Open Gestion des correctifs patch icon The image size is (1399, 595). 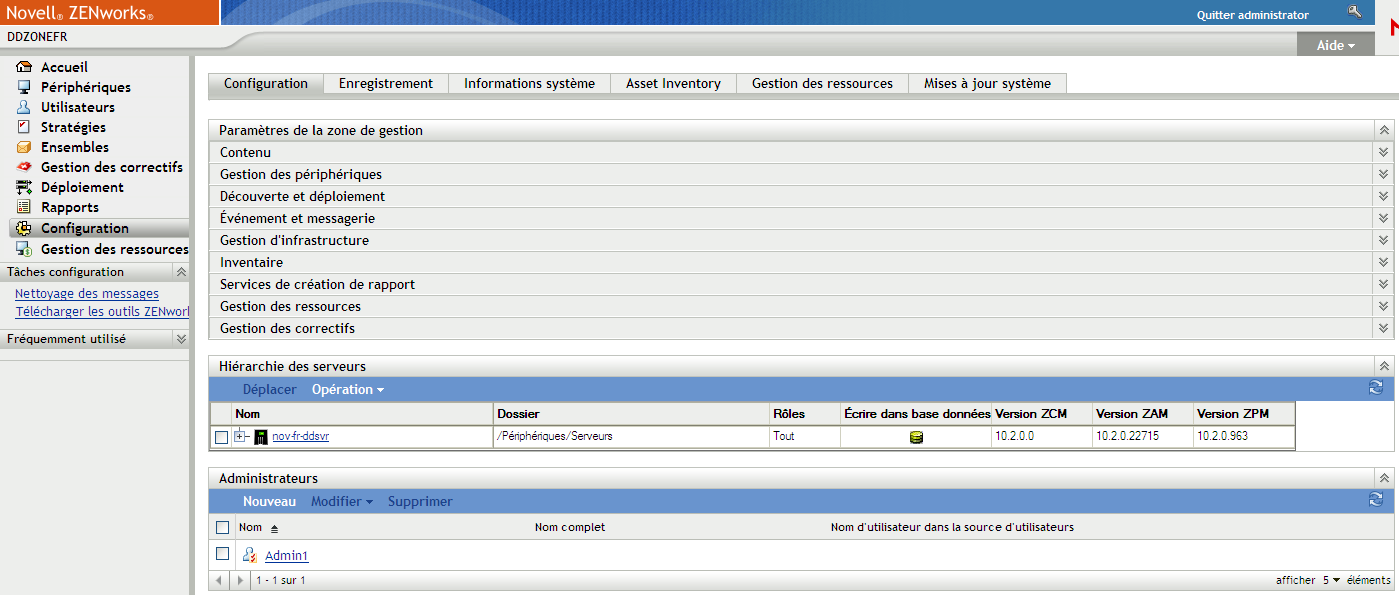tap(24, 166)
